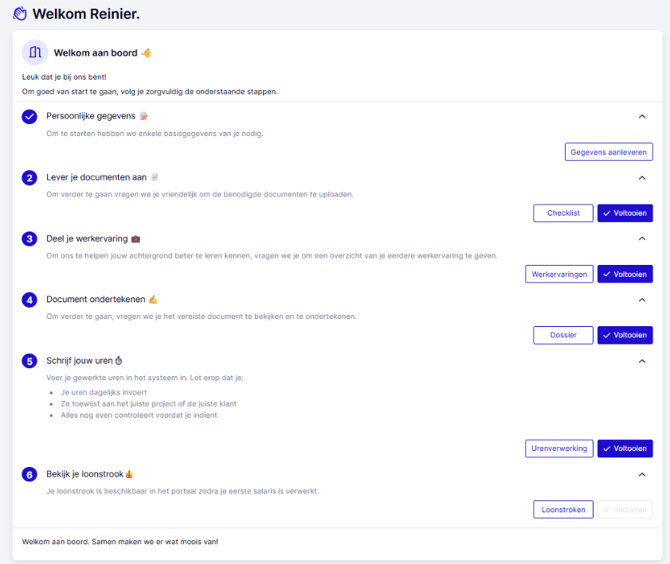Open Urenverwerking
The image size is (670, 564).
click(x=559, y=449)
